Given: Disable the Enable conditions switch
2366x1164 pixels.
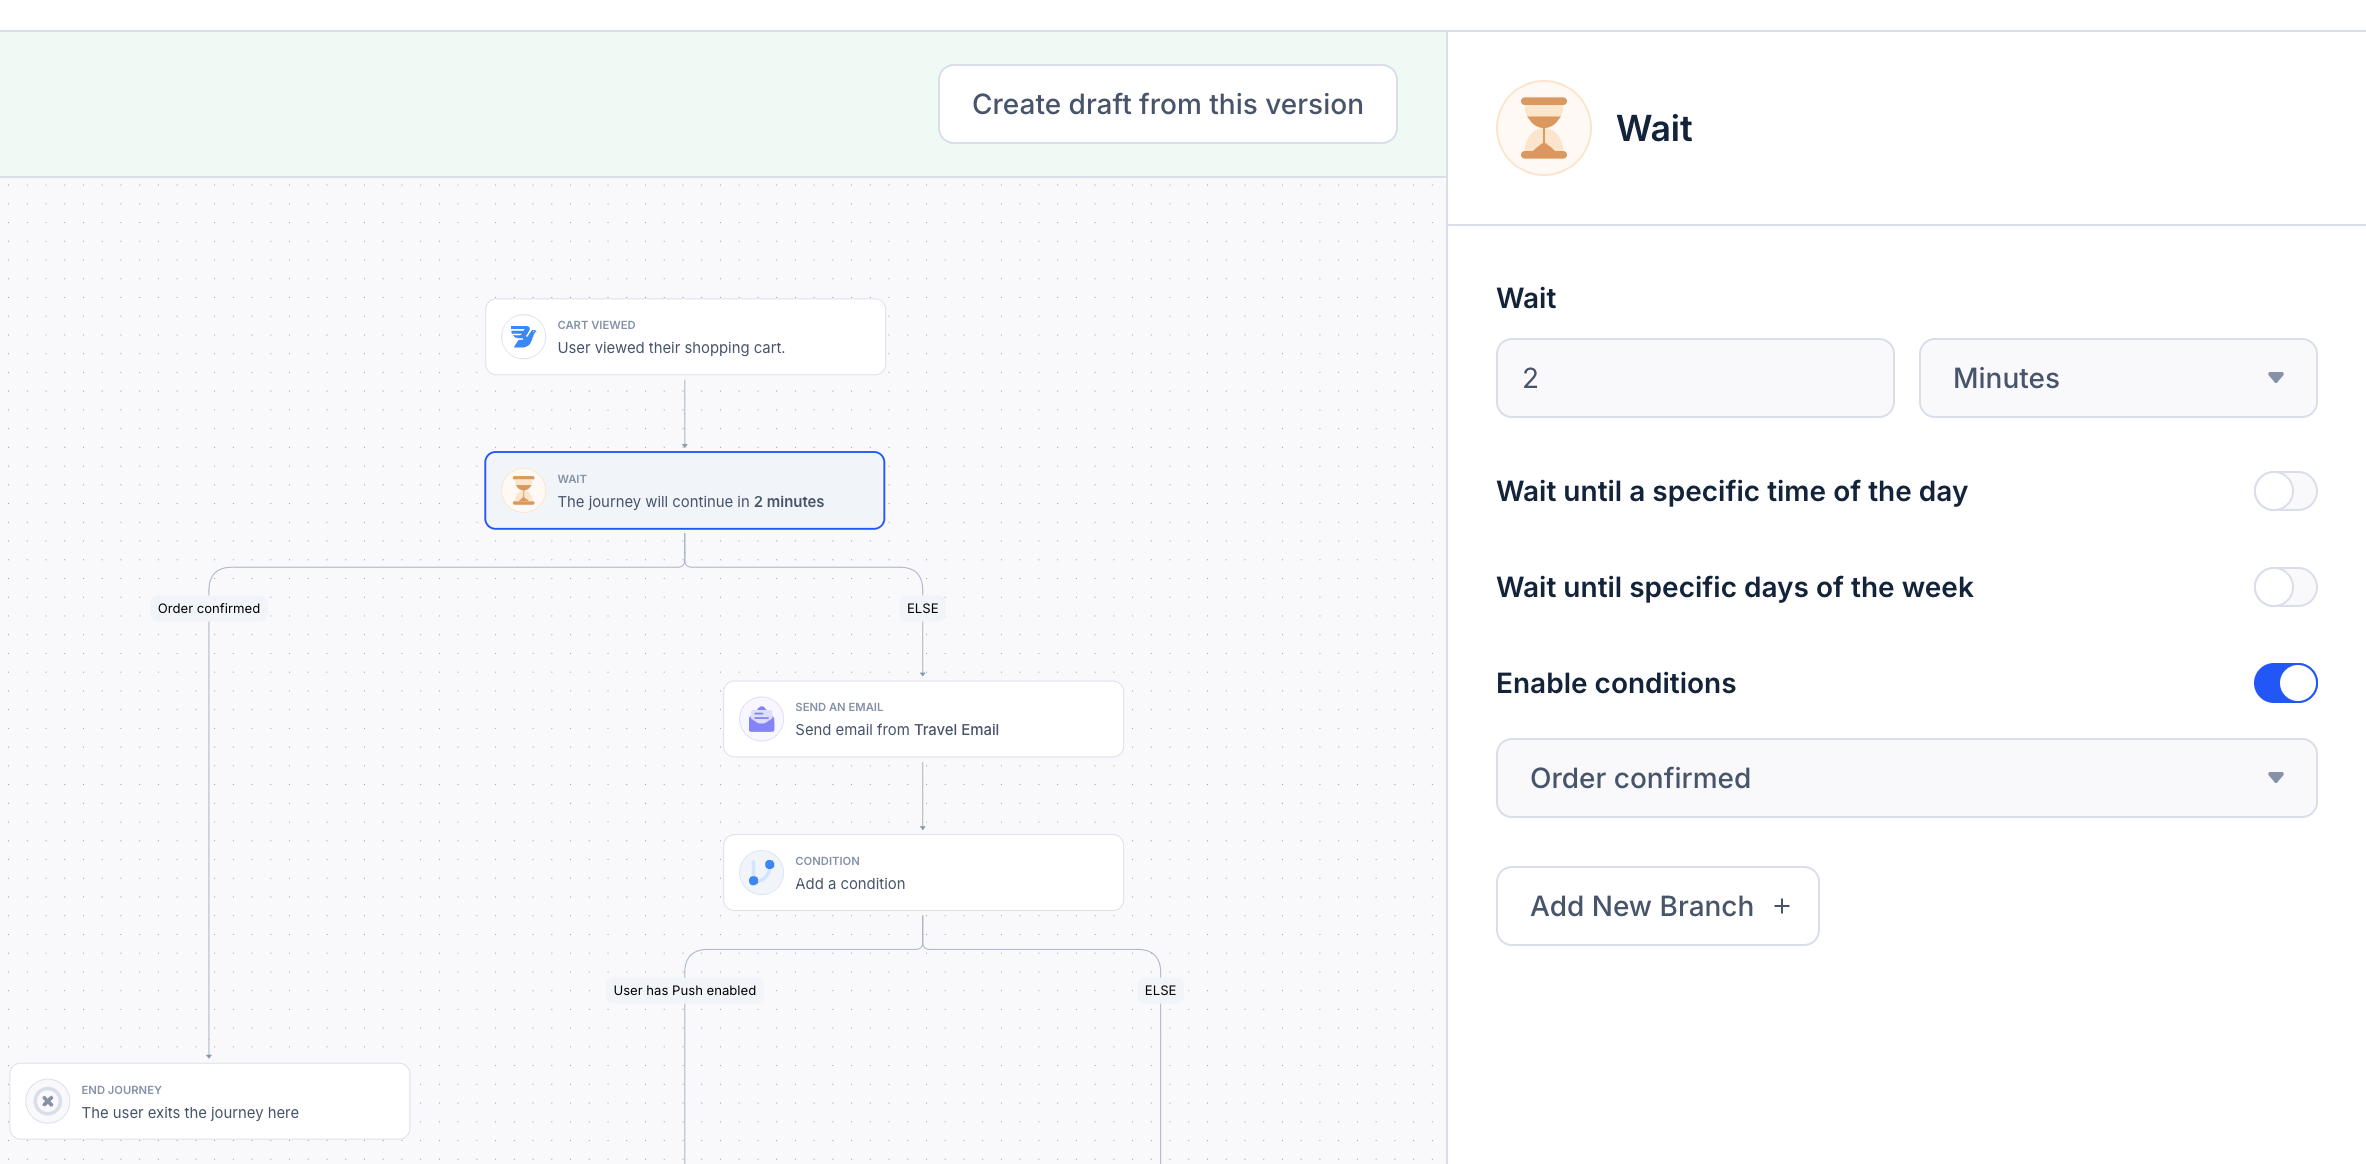Looking at the screenshot, I should tap(2284, 683).
